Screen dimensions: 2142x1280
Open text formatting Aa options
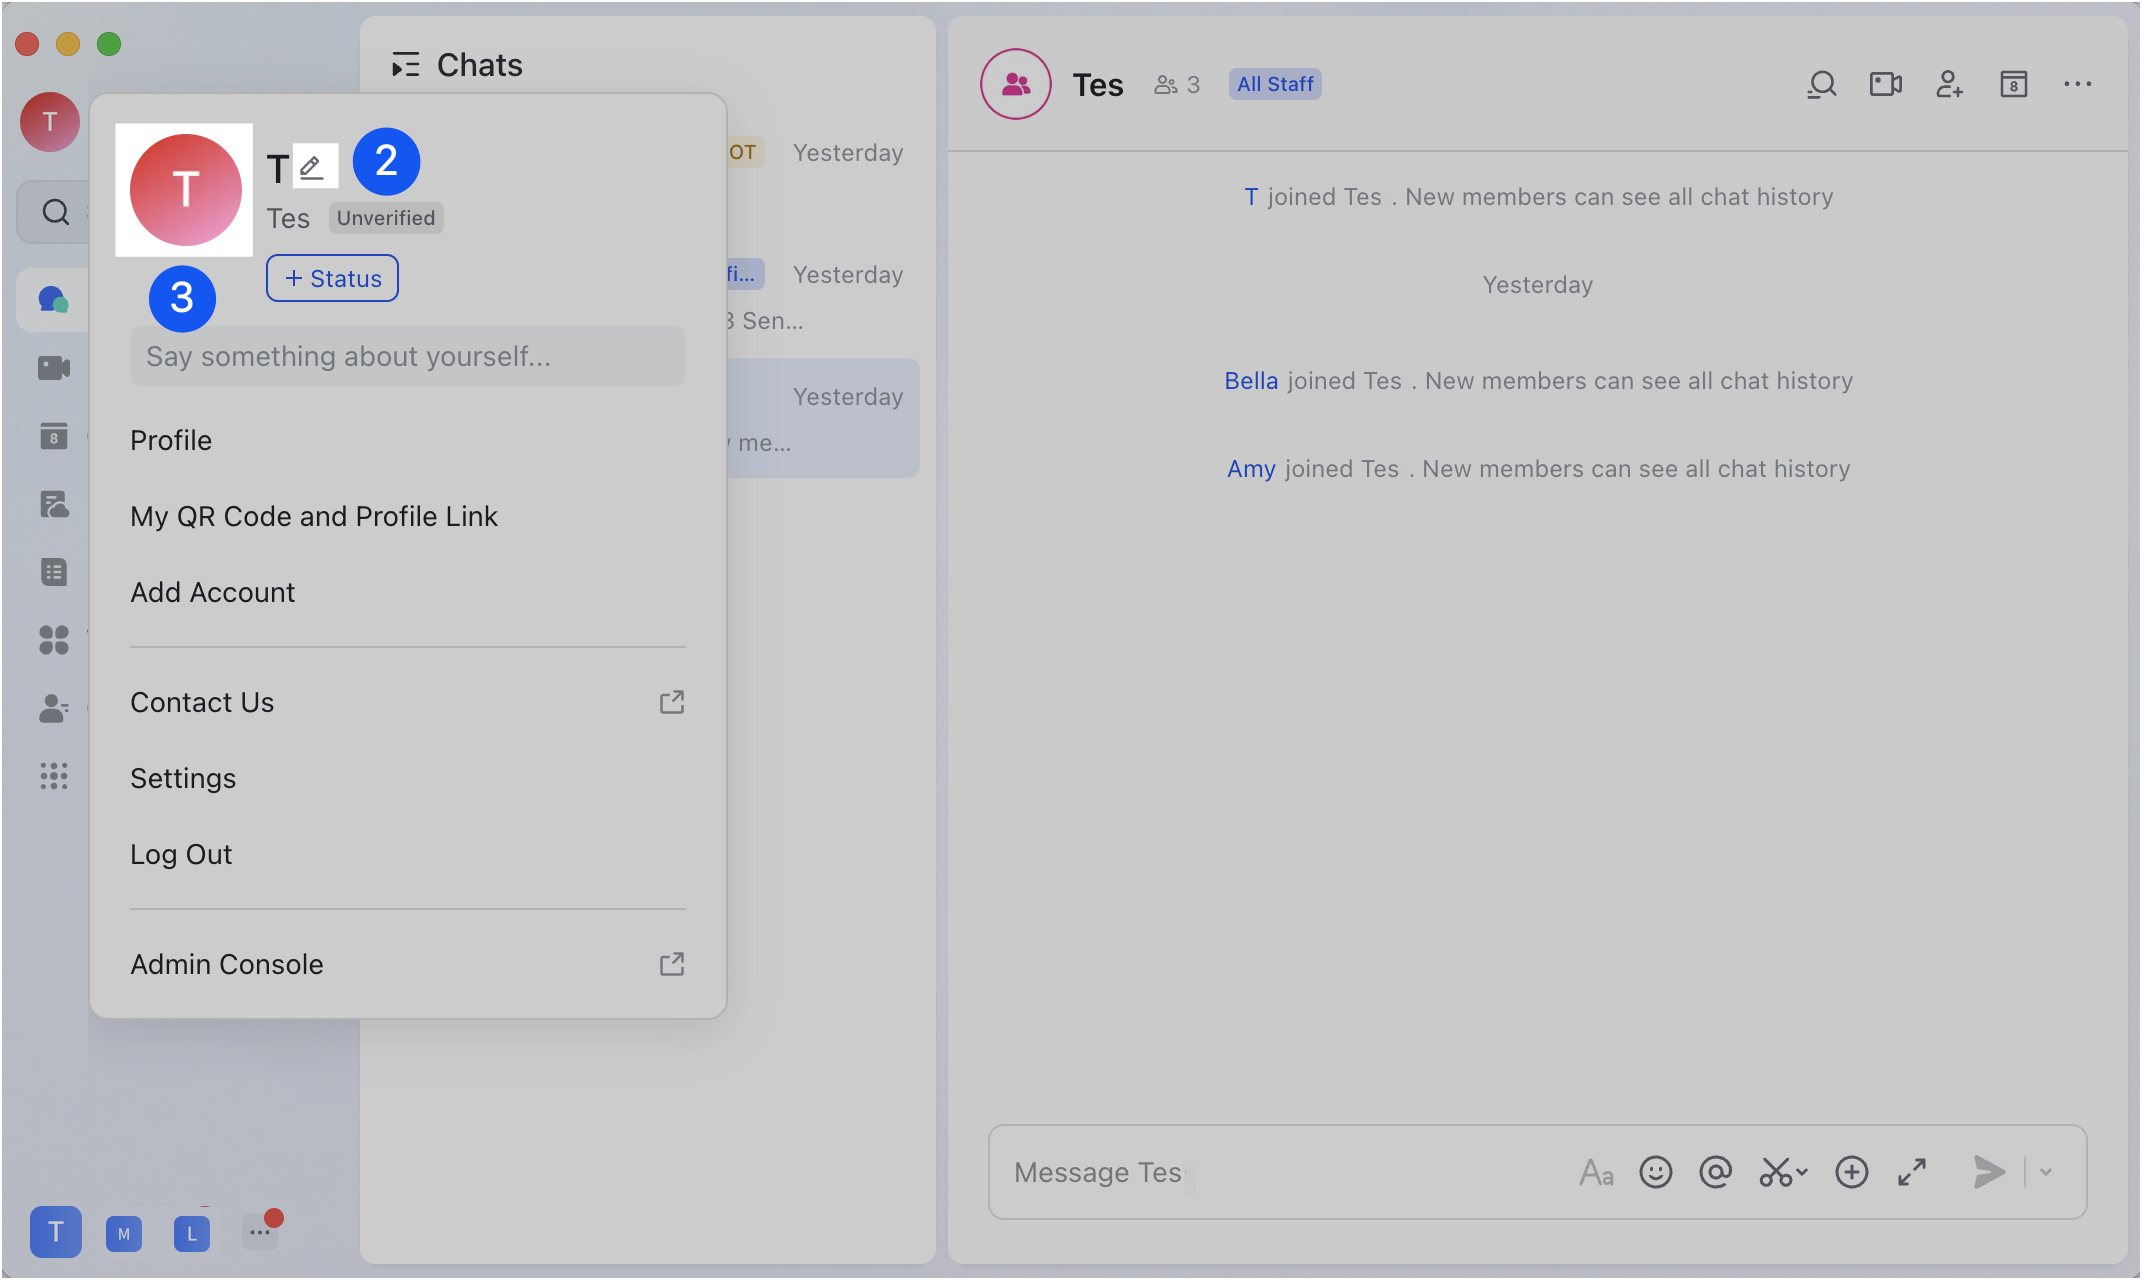(x=1596, y=1172)
